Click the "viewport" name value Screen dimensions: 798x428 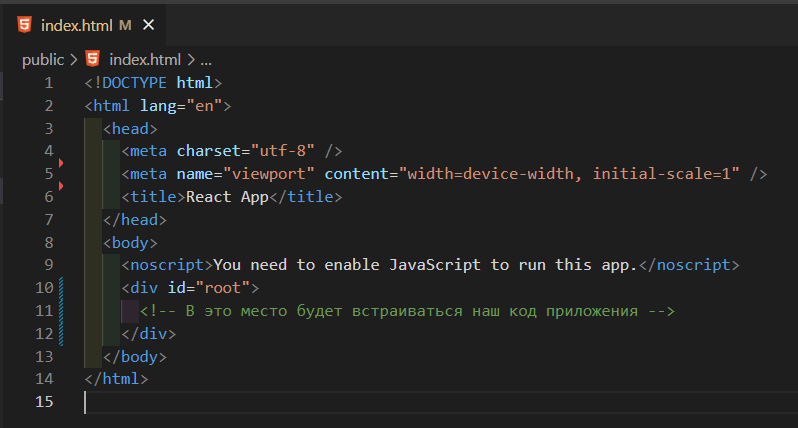(269, 174)
